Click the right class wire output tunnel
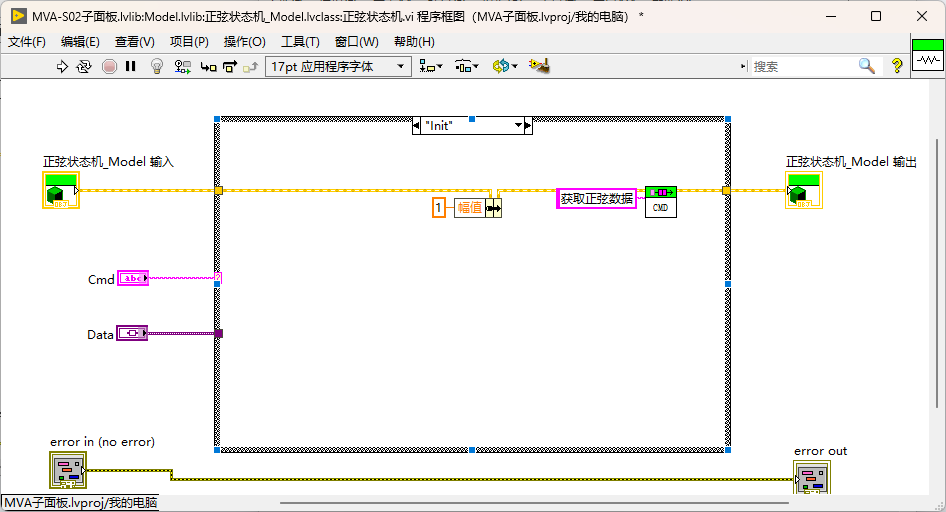Screen dimensions: 946x512 [x=726, y=191]
